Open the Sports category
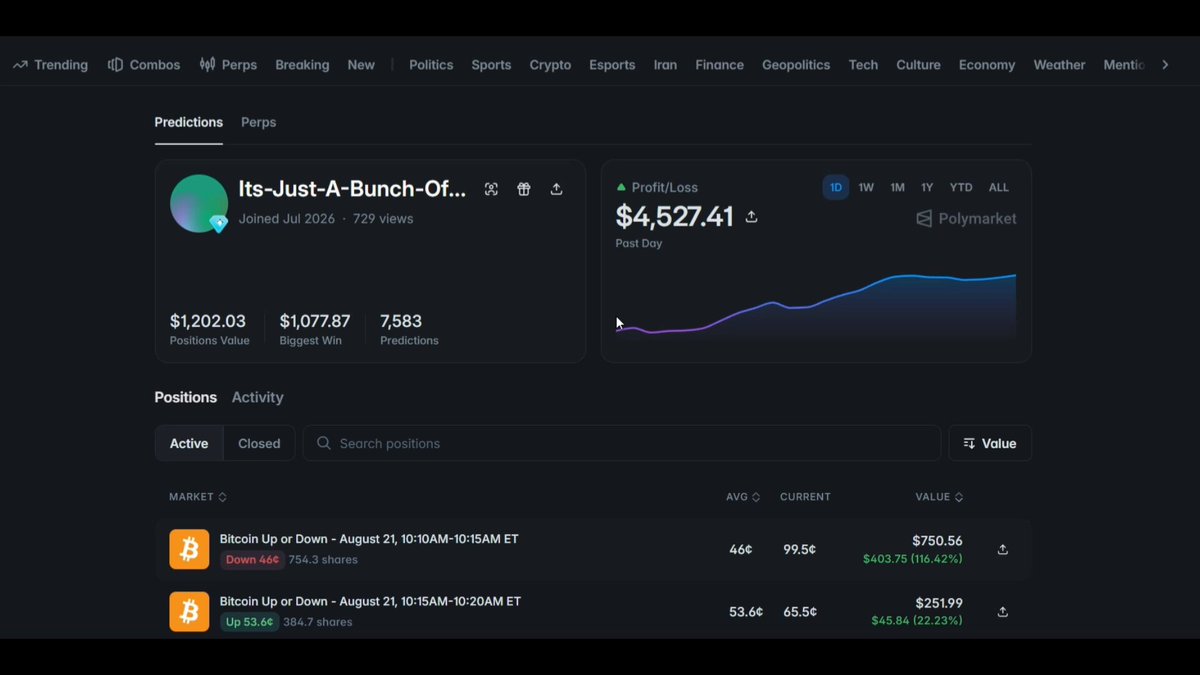The image size is (1200, 675). [x=491, y=65]
